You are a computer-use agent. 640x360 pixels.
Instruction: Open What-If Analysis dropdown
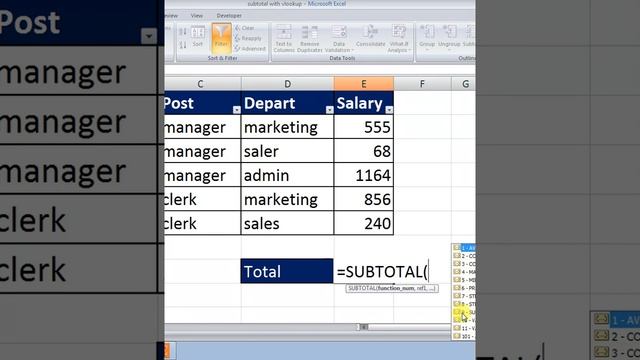[399, 38]
